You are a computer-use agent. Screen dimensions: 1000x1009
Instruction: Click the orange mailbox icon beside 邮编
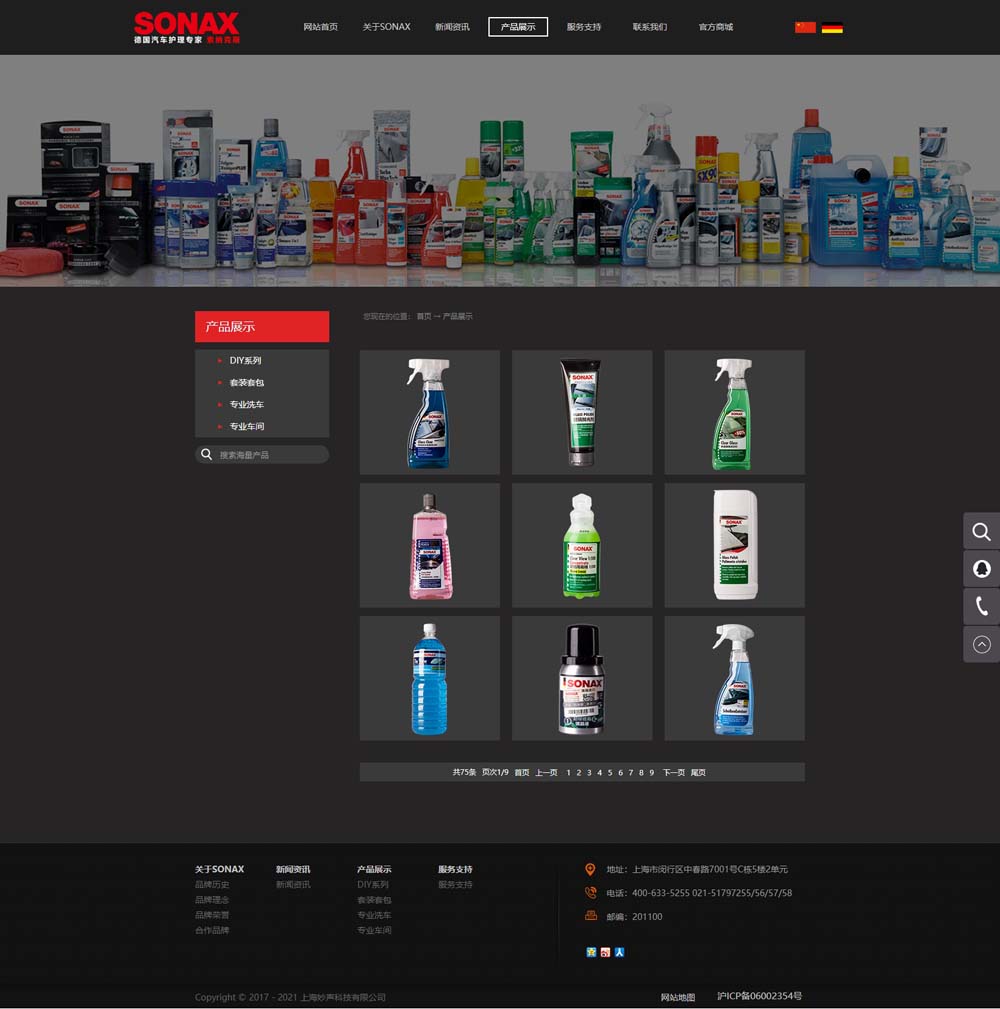coord(590,916)
